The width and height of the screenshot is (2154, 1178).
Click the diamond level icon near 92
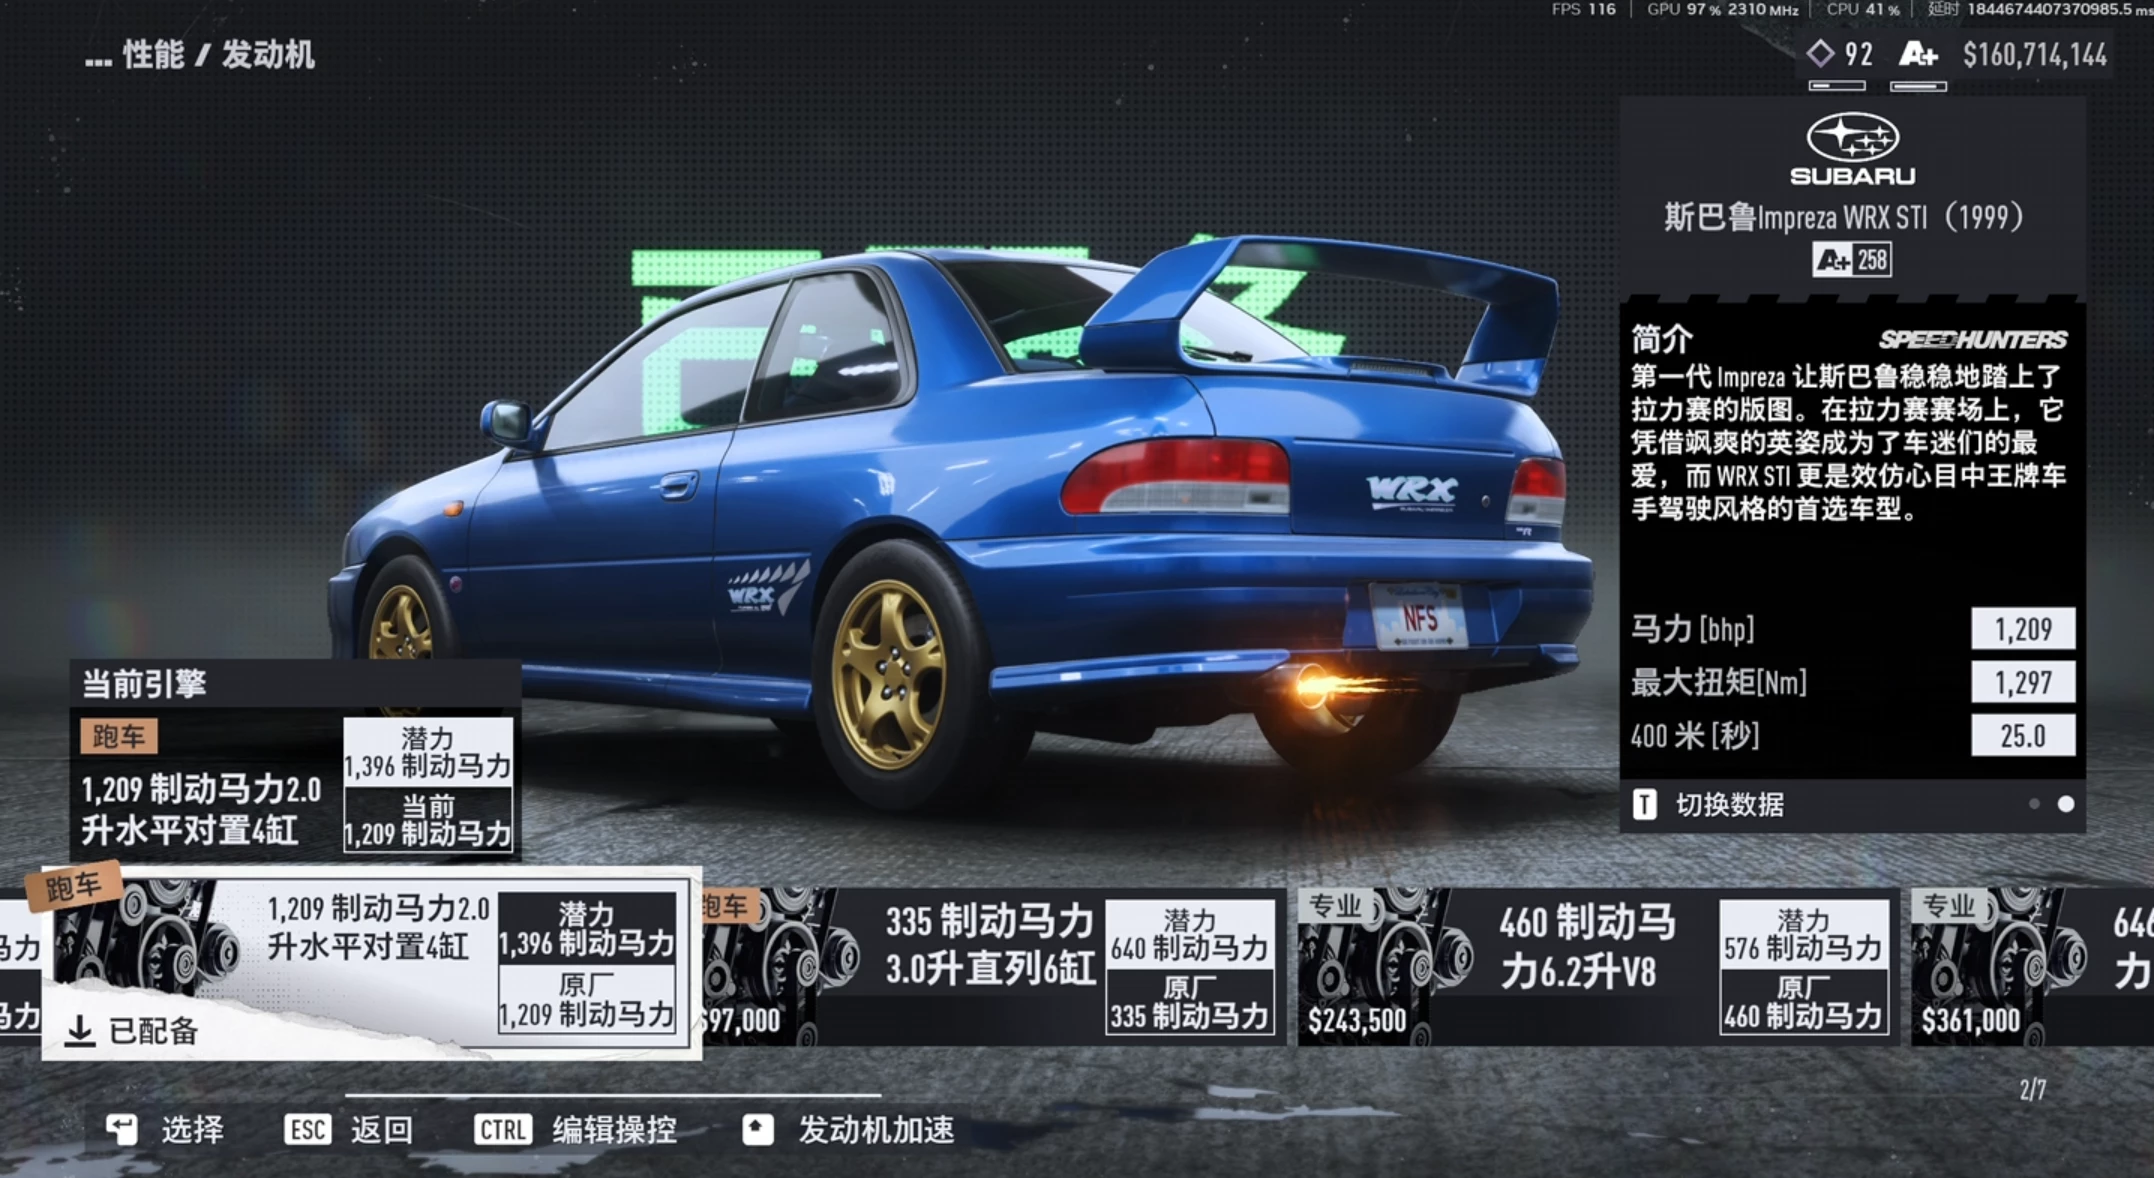1821,53
